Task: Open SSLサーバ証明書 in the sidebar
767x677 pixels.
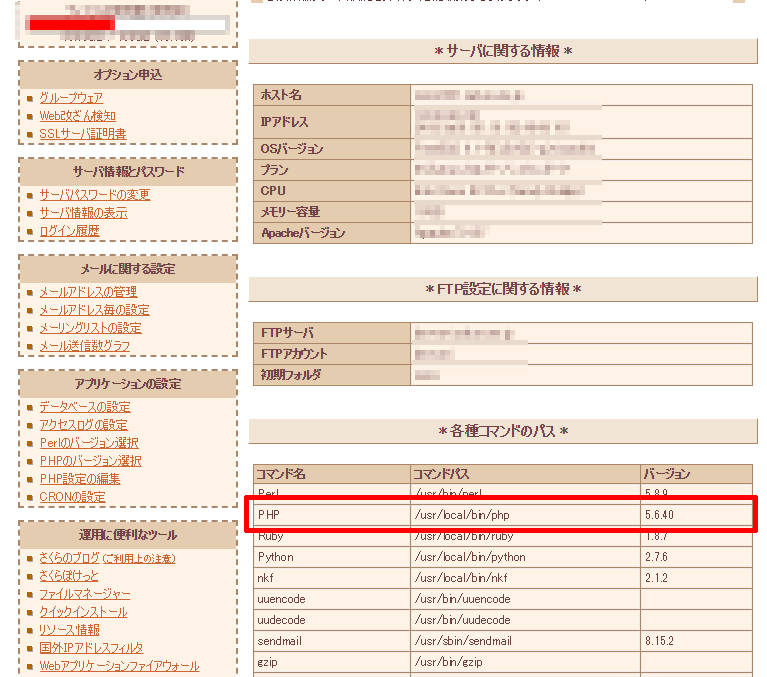Action: pos(82,134)
